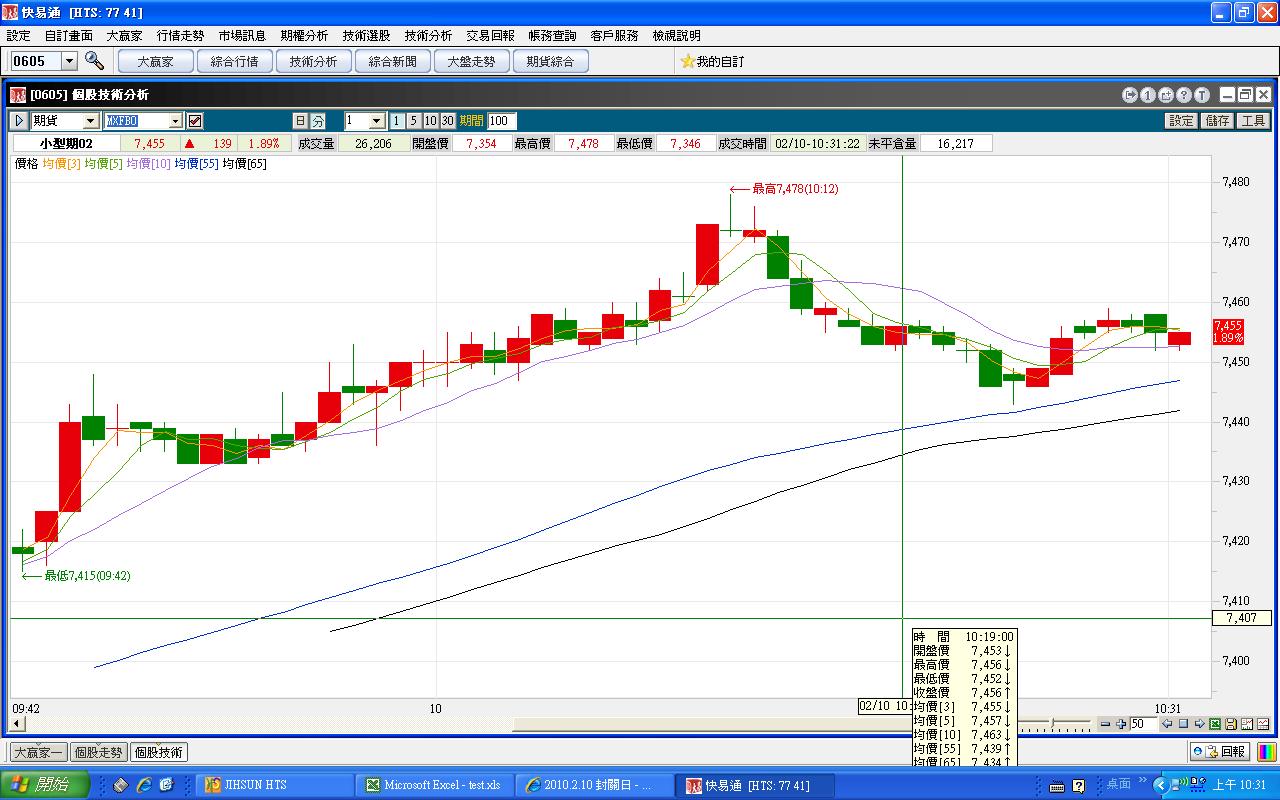Click the left arrow chart navigation icon
Image resolution: width=1280 pixels, height=800 pixels.
point(1167,724)
